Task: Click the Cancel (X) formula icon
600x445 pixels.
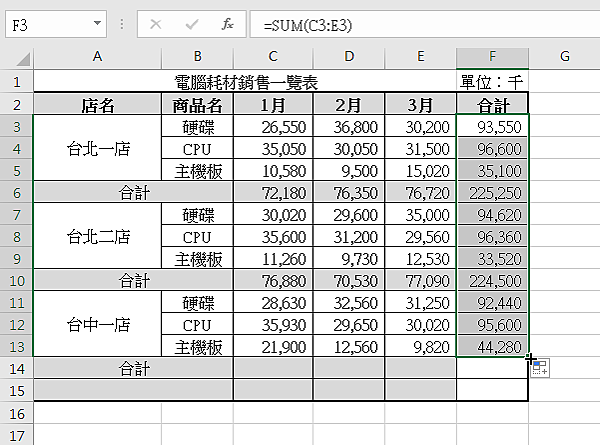Action: tap(155, 24)
